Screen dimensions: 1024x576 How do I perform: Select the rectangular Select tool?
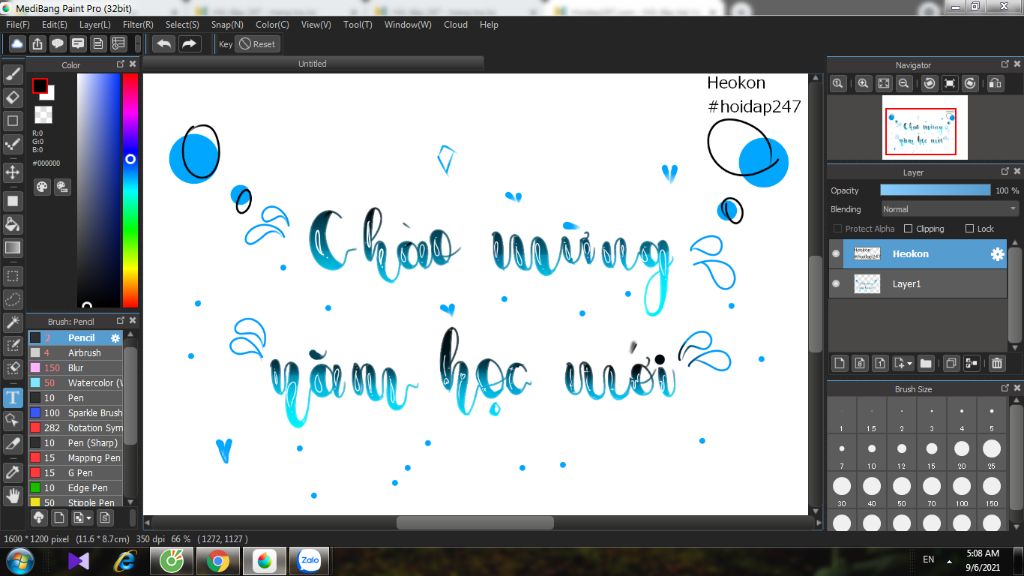click(12, 276)
